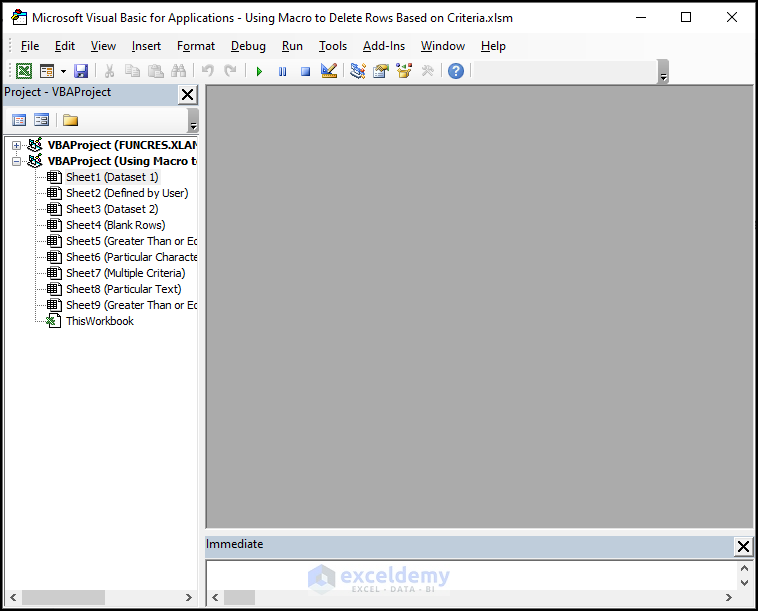
Task: Click the Sheet4 worksheet icon
Action: click(x=54, y=225)
